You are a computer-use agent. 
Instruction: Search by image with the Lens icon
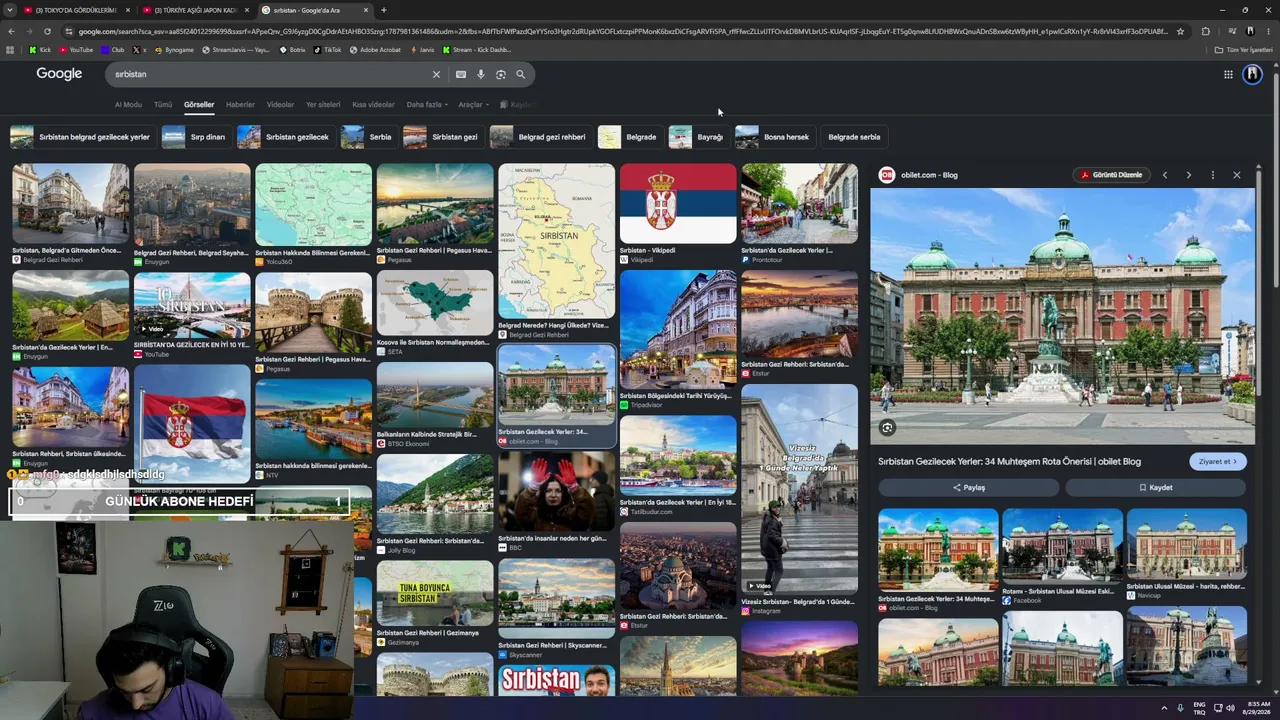coord(501,74)
